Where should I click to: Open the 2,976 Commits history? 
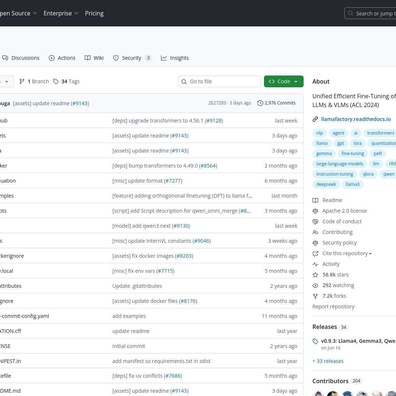(x=276, y=103)
